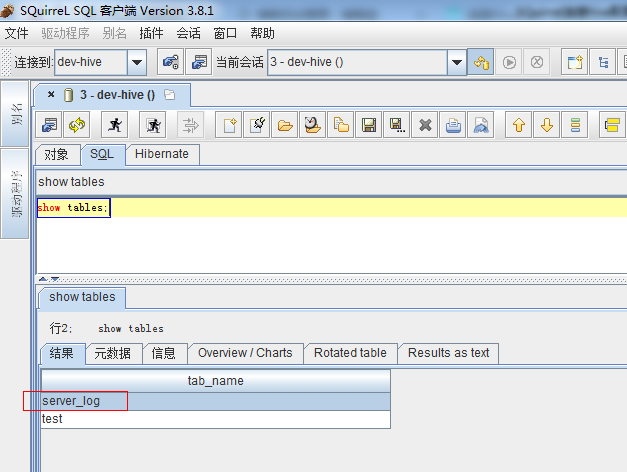Open the 会话 menu
Screen dimensions: 627x472
click(188, 33)
